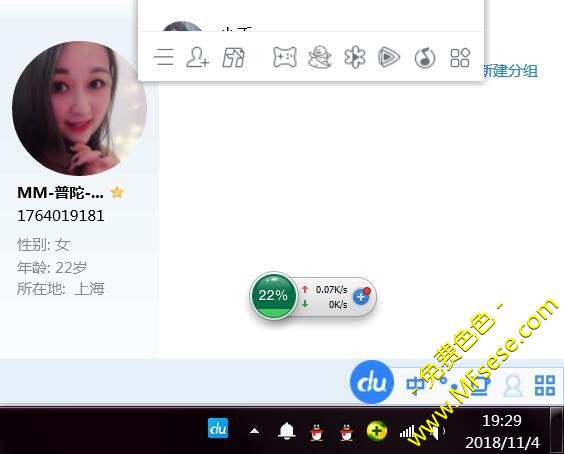Open the QQ Music note icon
Viewport: 564px width, 454px height.
click(425, 58)
